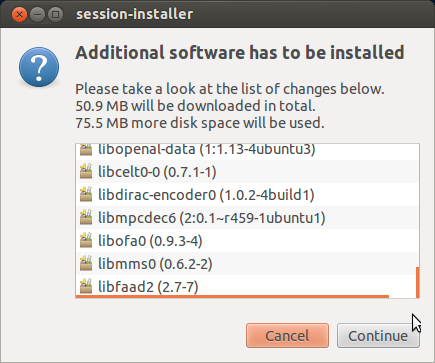435x363 pixels.
Task: Click the Continue button
Action: click(x=378, y=335)
